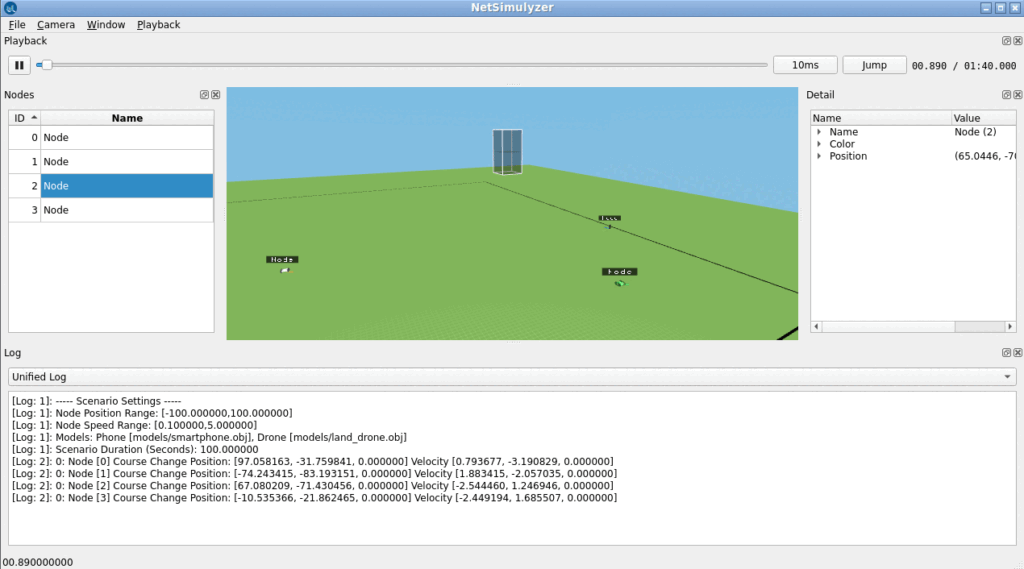Image resolution: width=1024 pixels, height=569 pixels.
Task: Open the Playback menu
Action: point(158,24)
